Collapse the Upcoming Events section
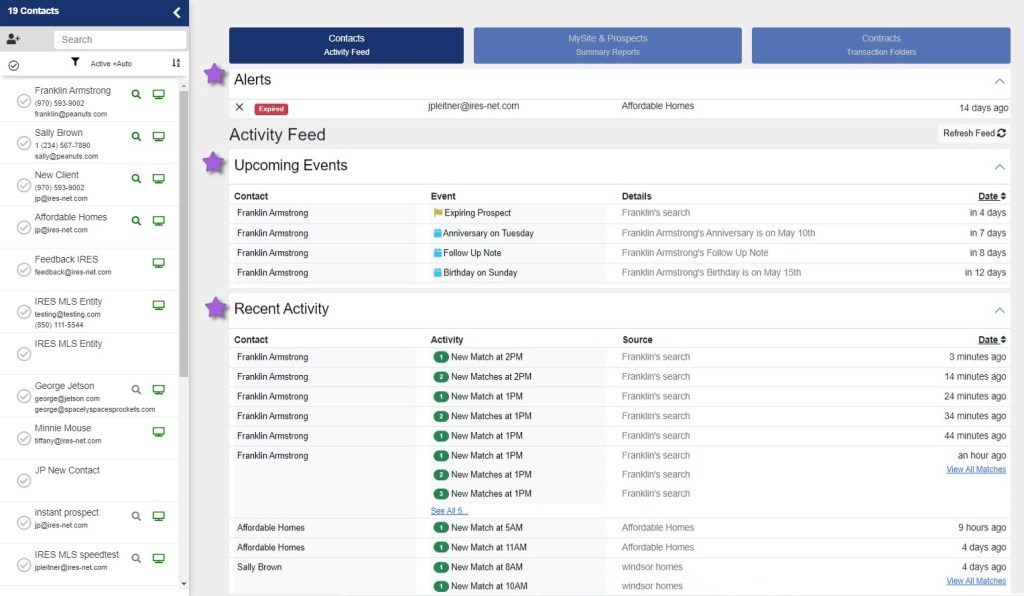This screenshot has width=1024, height=596. (x=998, y=167)
